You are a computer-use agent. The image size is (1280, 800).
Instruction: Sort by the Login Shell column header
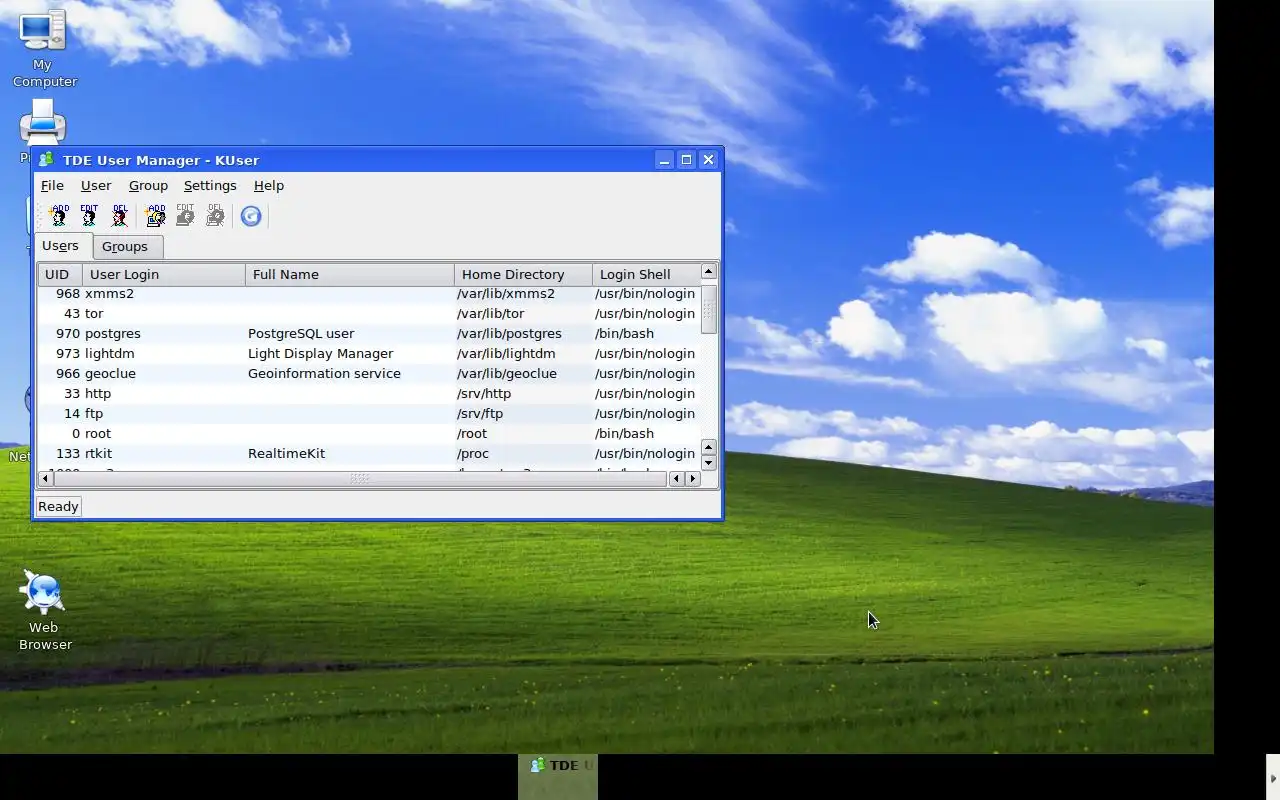point(646,274)
